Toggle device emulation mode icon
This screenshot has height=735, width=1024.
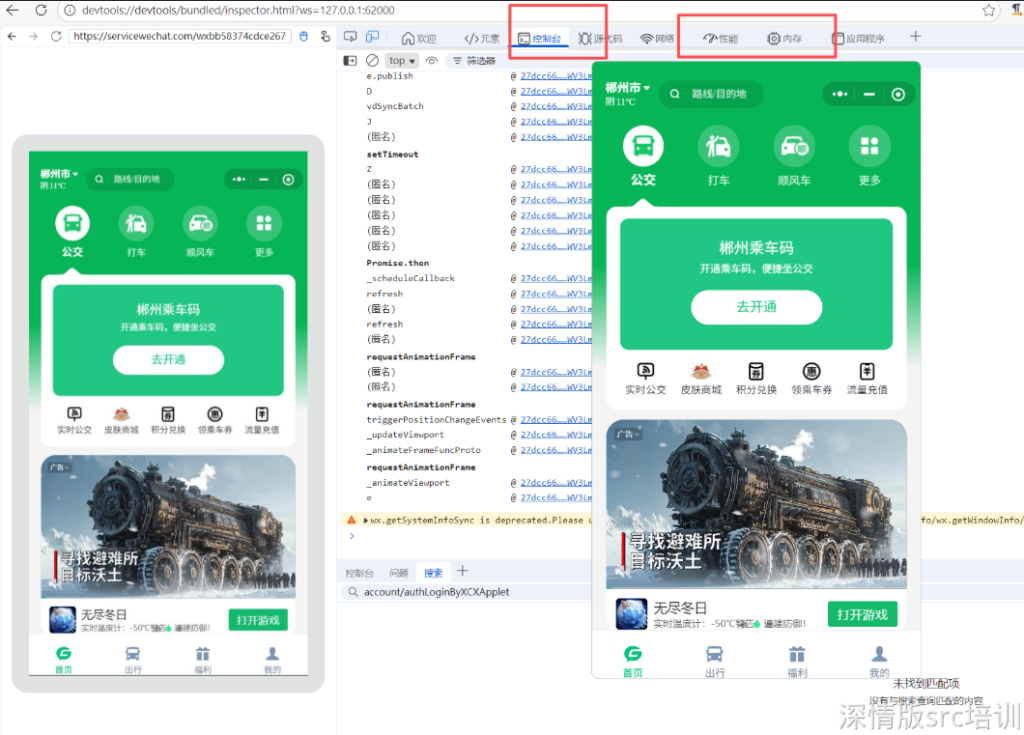[372, 37]
